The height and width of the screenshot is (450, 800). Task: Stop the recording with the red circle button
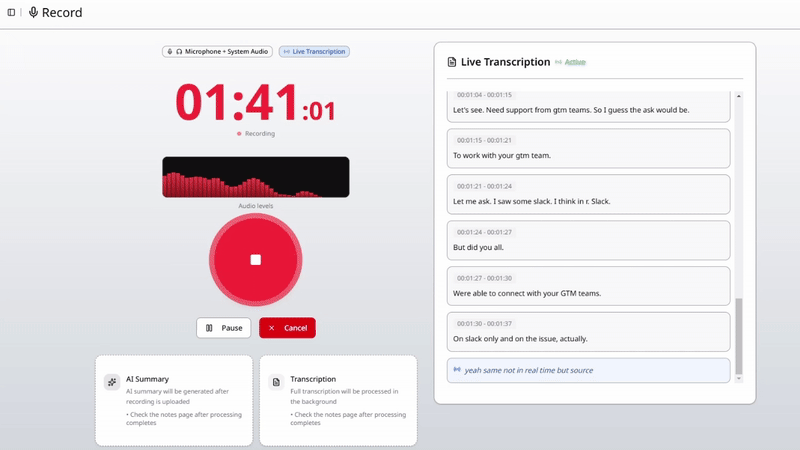pyautogui.click(x=255, y=260)
